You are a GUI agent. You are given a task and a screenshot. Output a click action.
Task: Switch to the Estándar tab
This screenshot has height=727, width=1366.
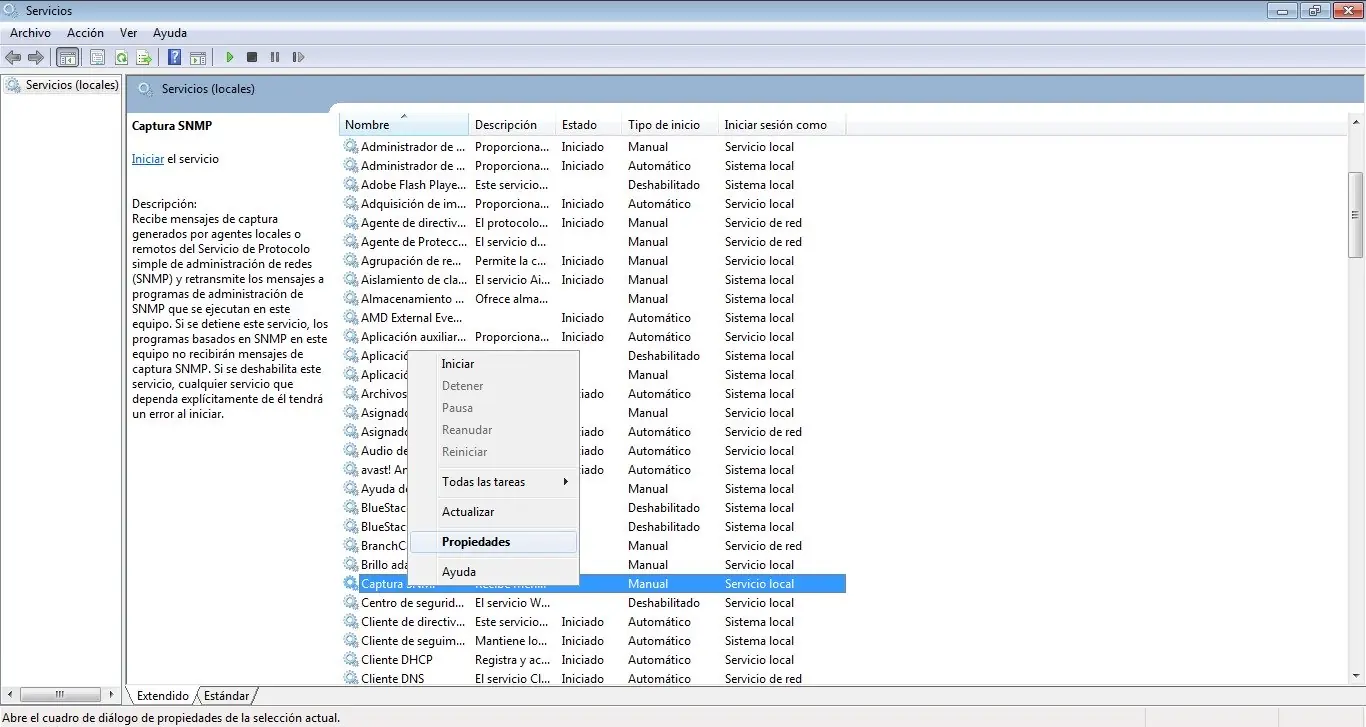(x=227, y=696)
